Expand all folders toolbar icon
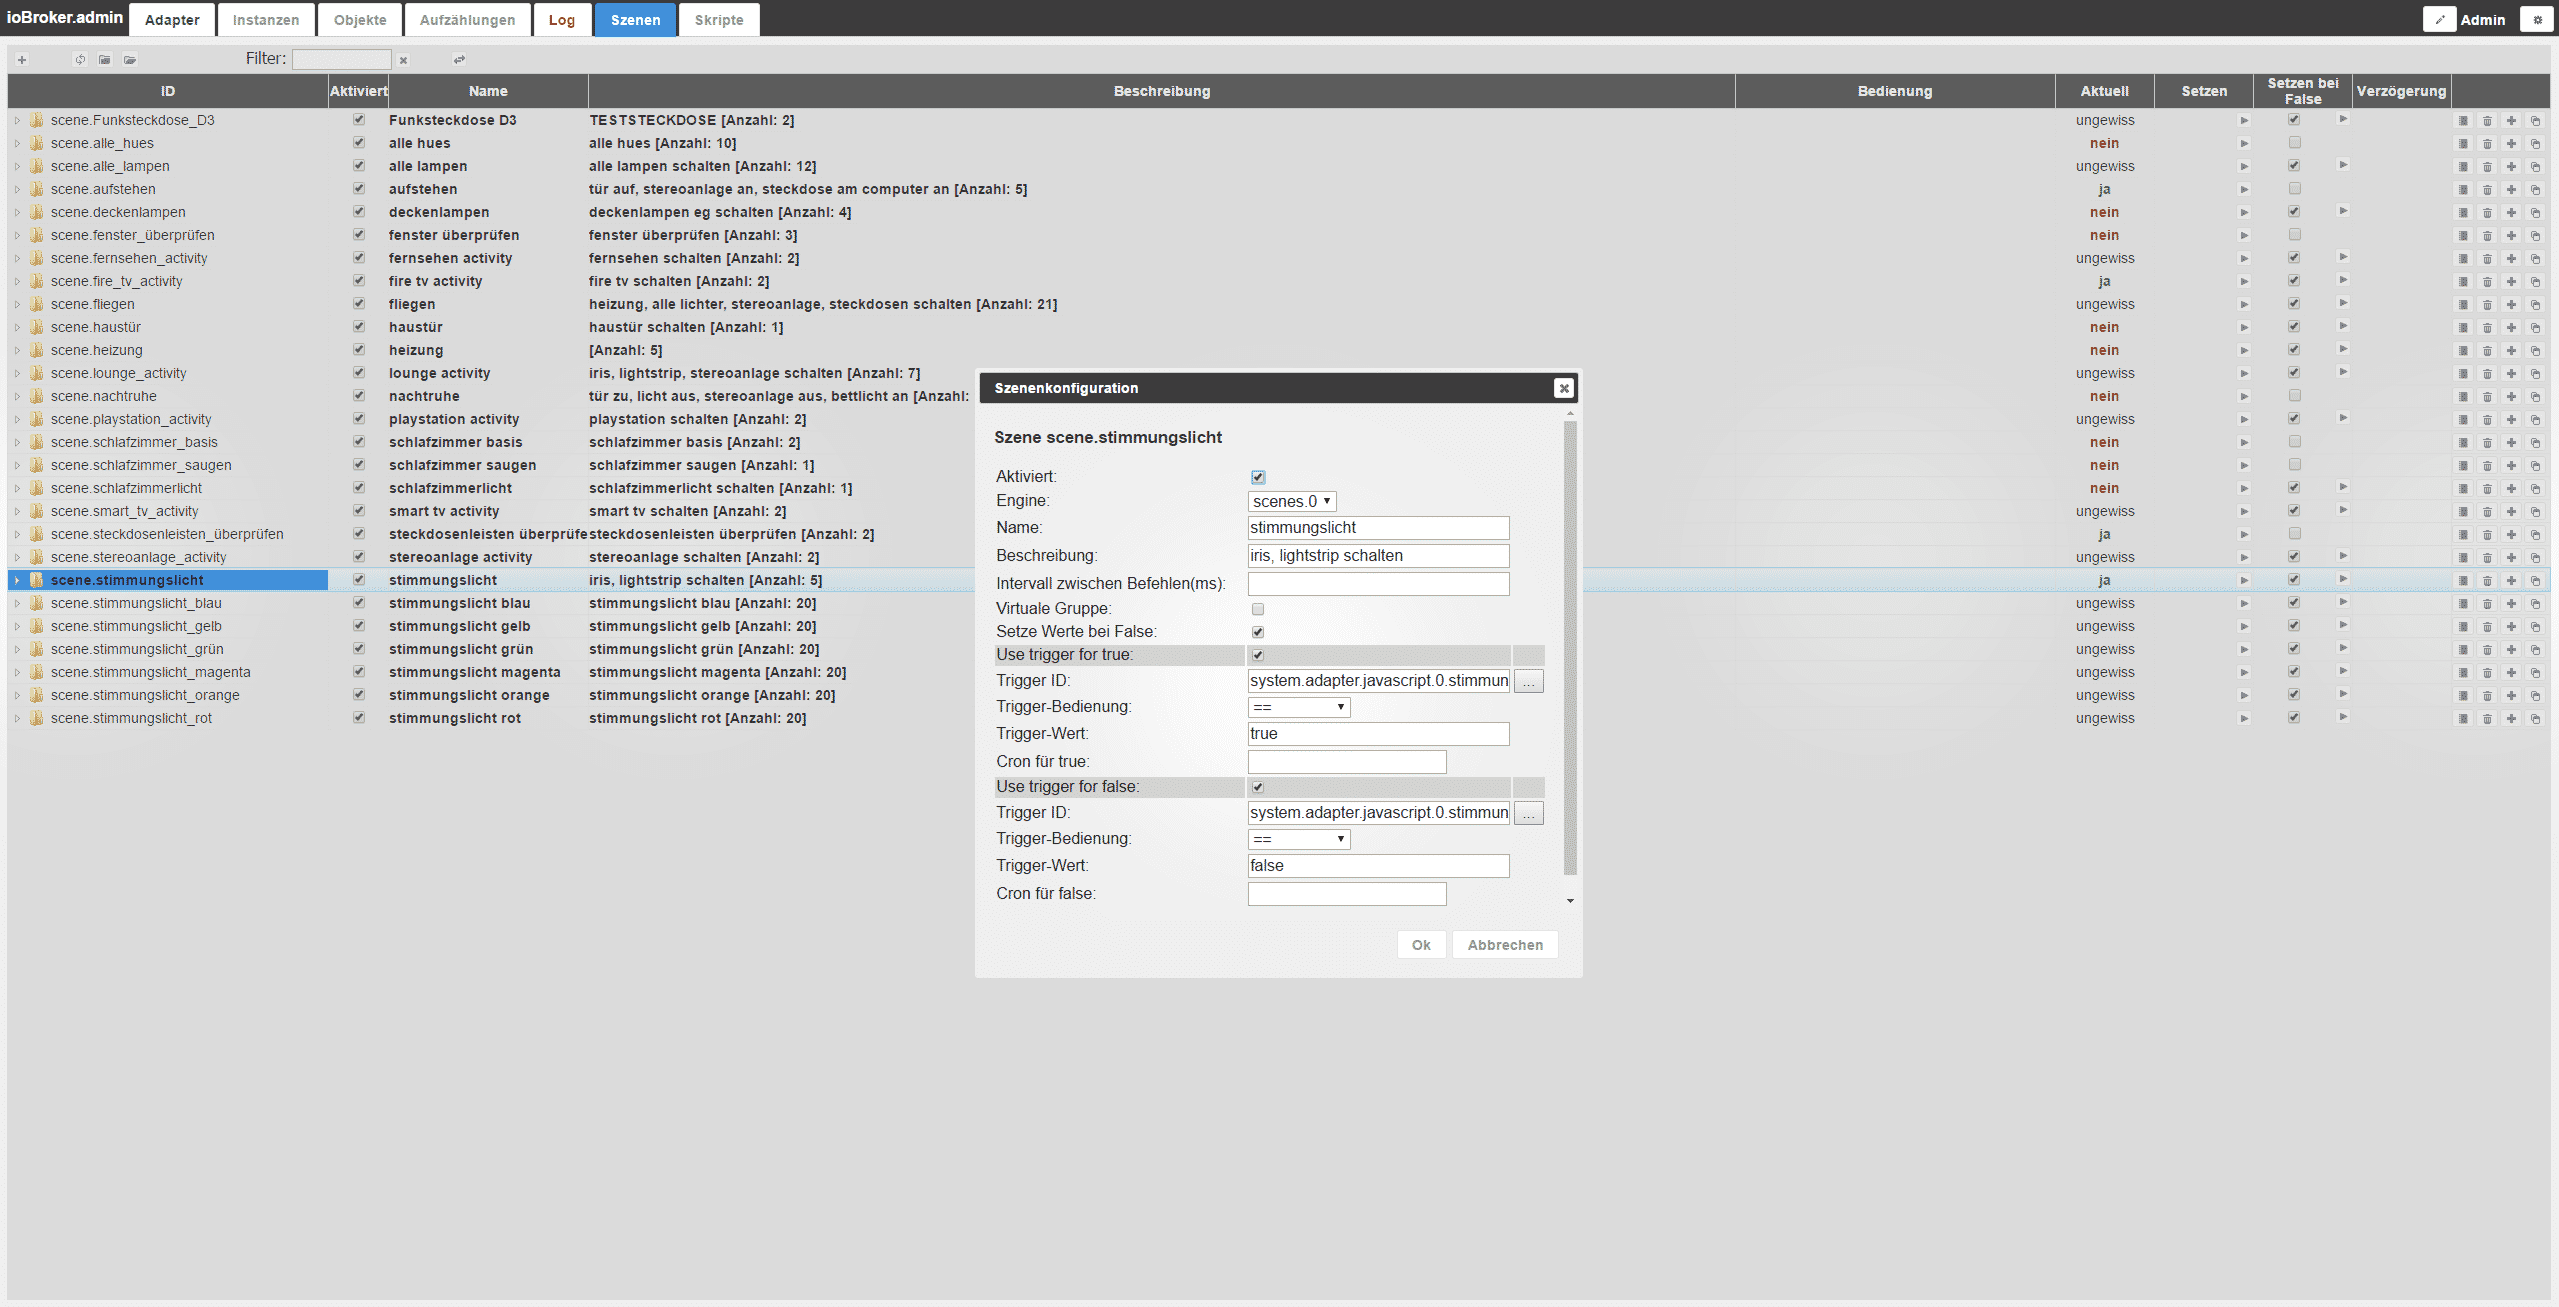The width and height of the screenshot is (2559, 1307). 130,60
